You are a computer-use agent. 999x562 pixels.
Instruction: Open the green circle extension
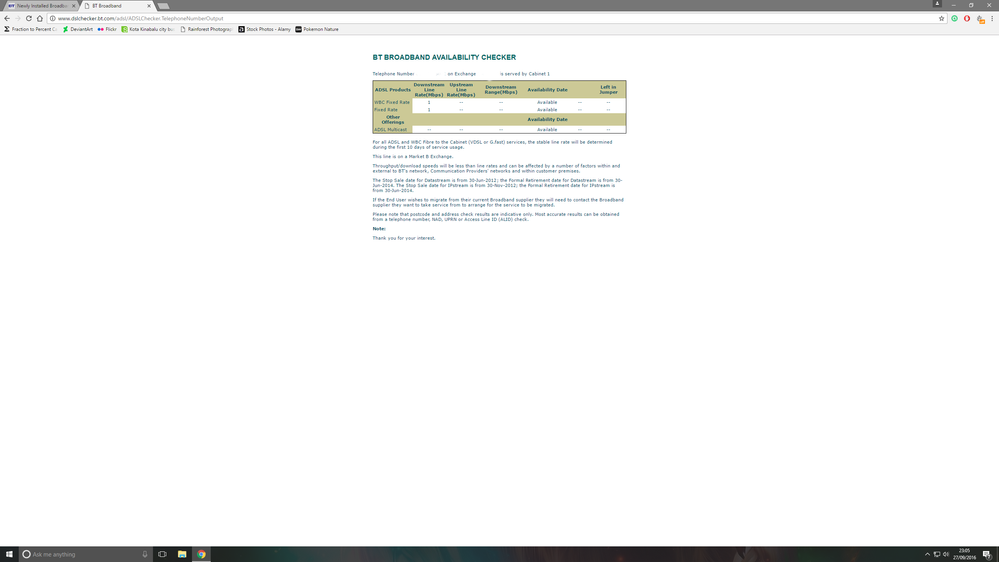coord(954,18)
